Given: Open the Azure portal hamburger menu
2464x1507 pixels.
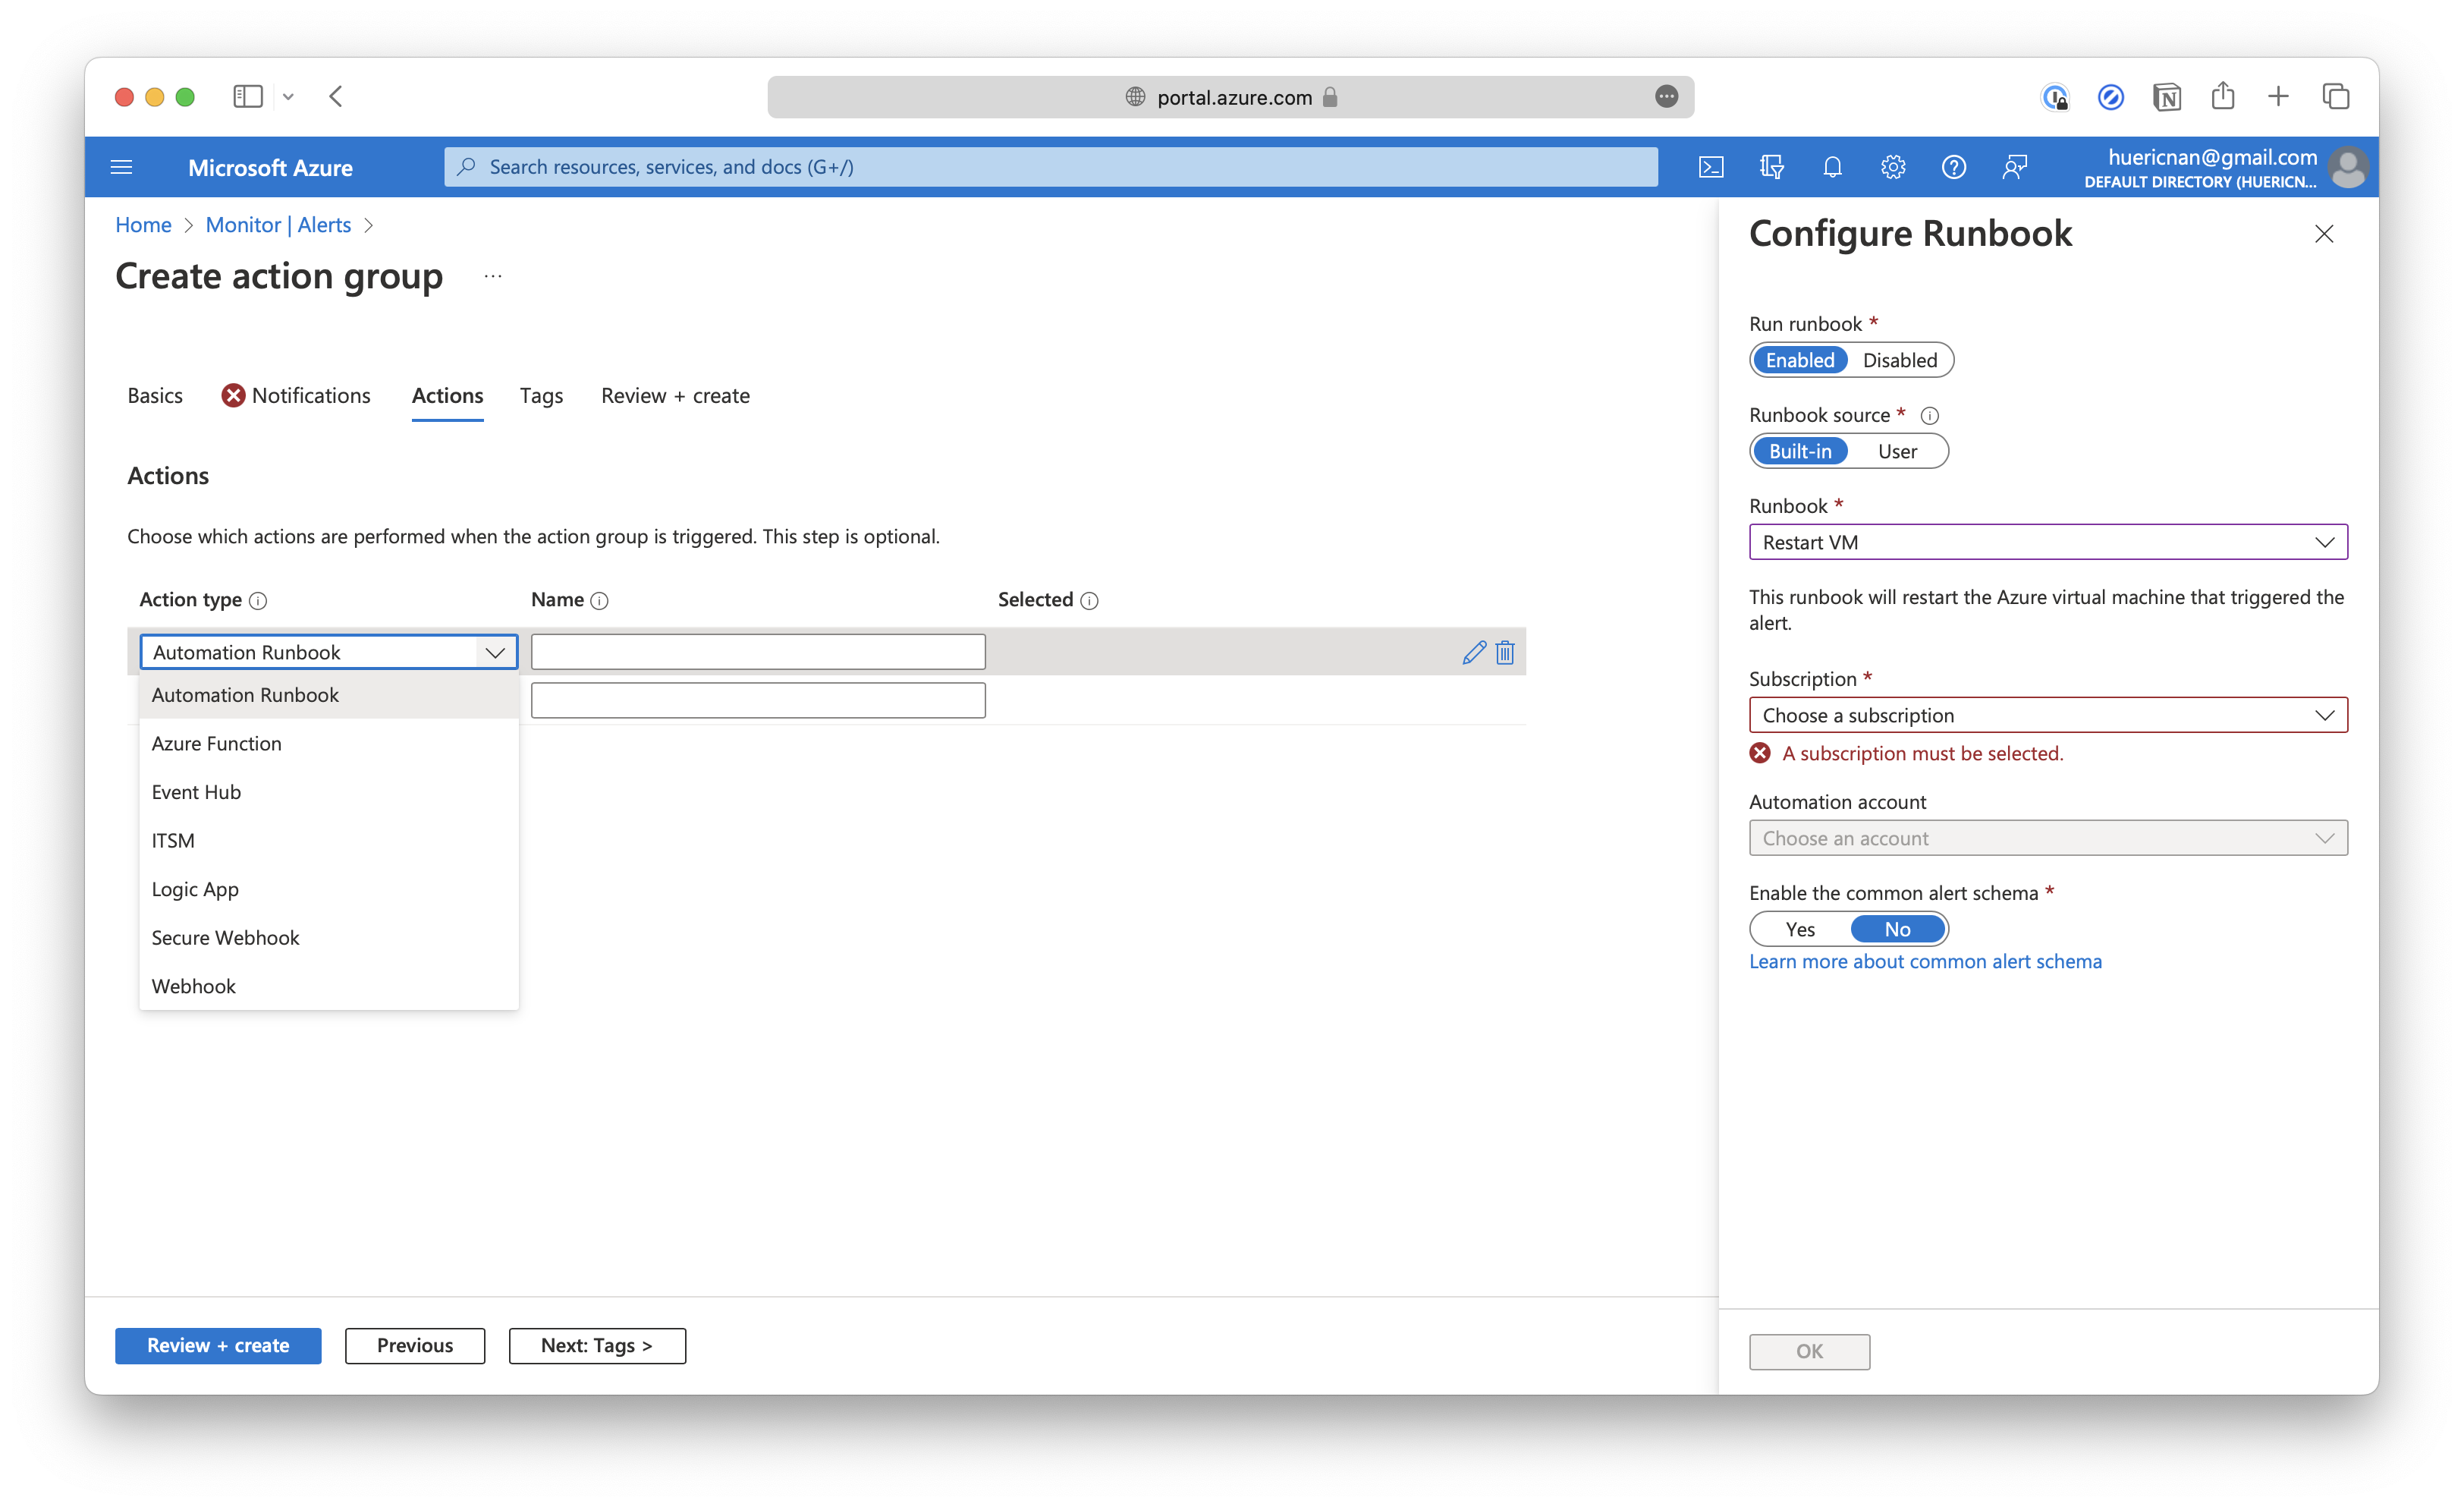Looking at the screenshot, I should click(121, 167).
